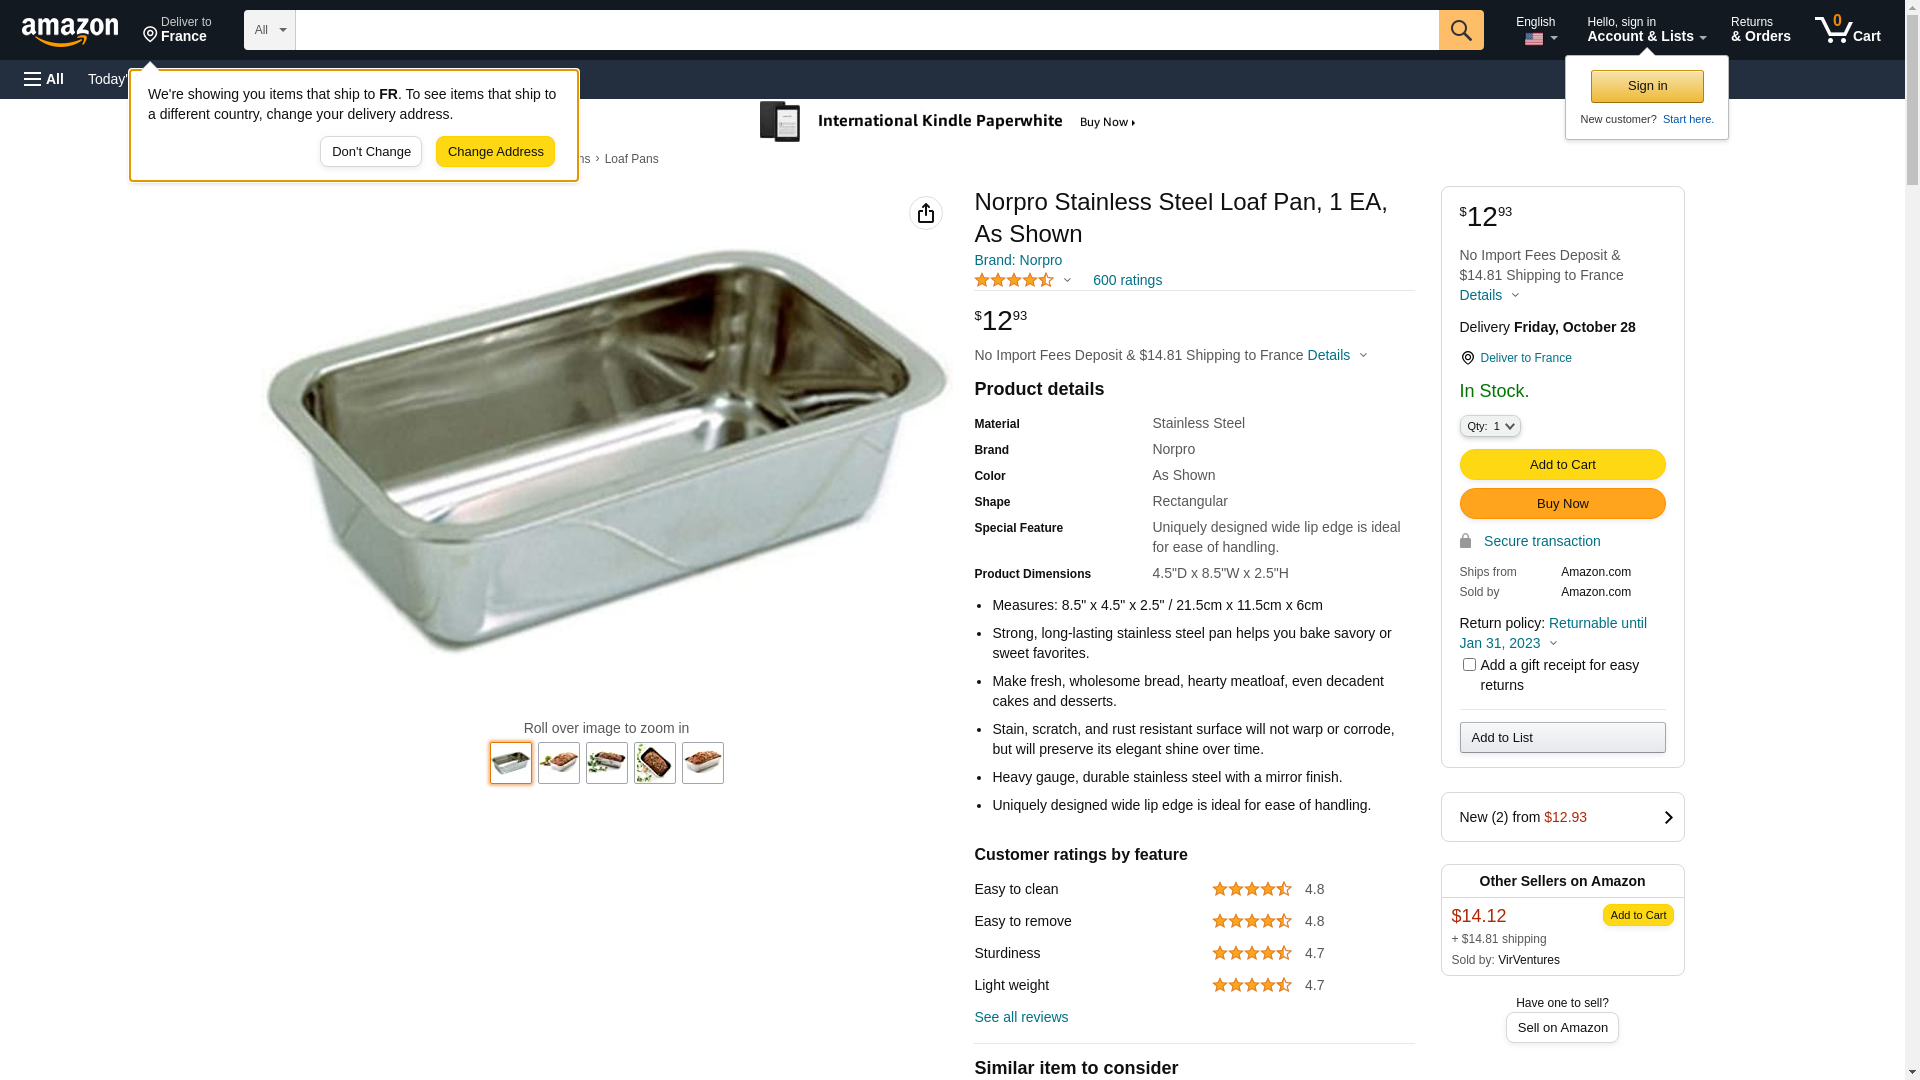The height and width of the screenshot is (1080, 1920).
Task: Expand the English language selector
Action: pos(1536,30)
